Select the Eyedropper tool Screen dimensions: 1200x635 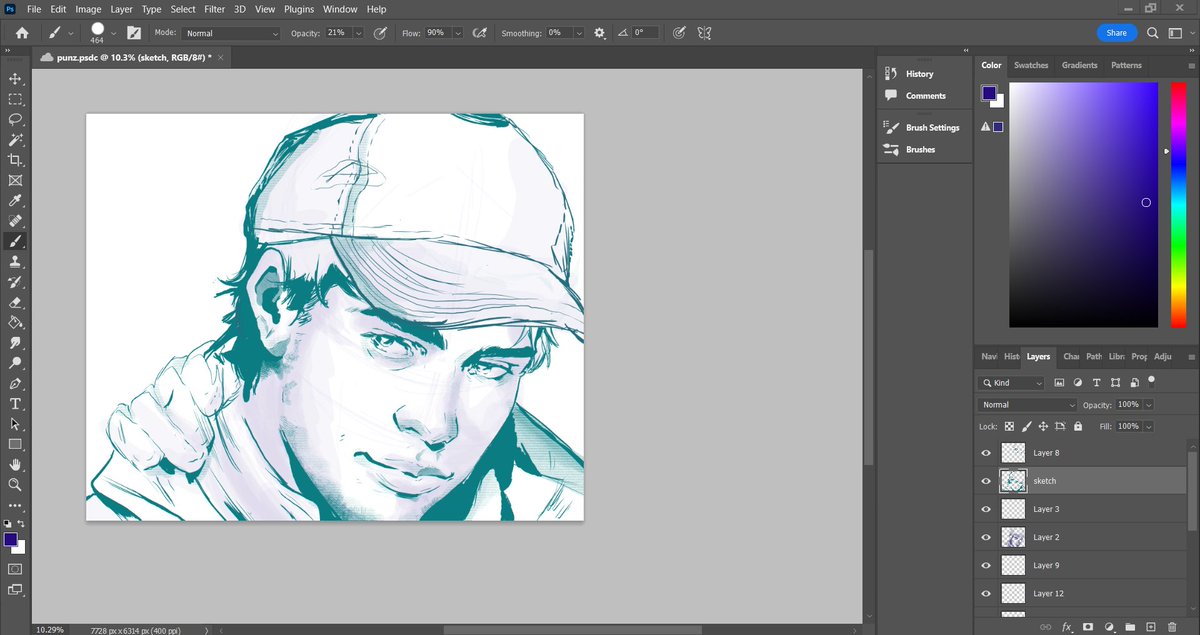pos(15,201)
